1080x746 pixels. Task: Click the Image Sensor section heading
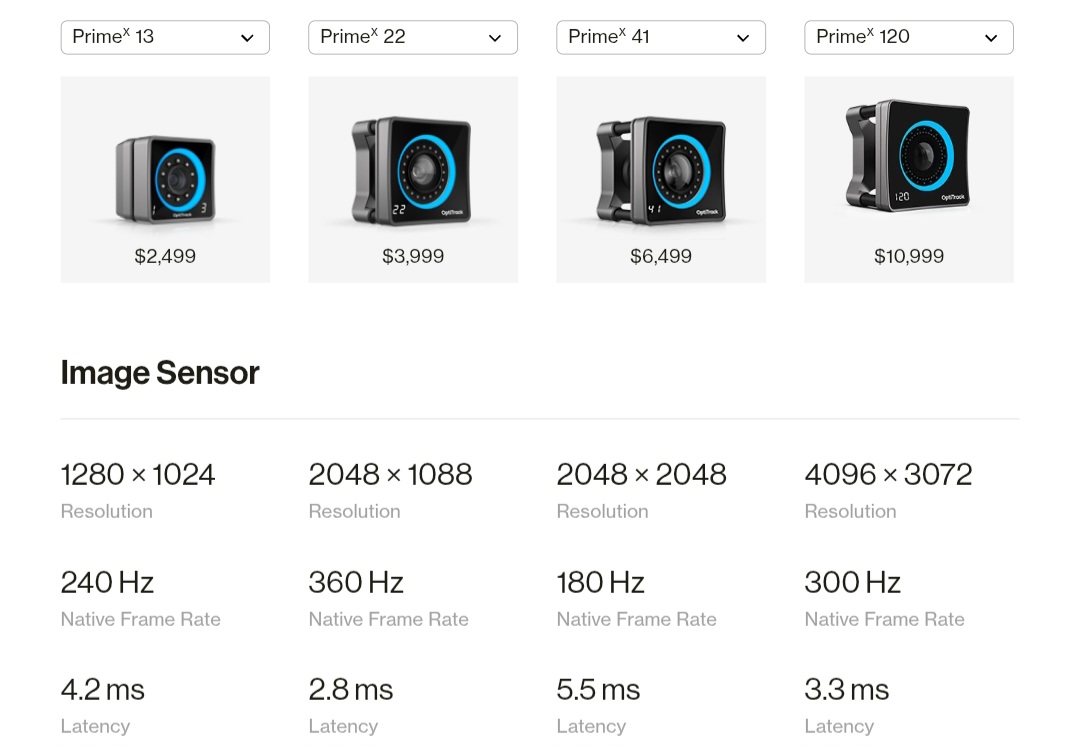(160, 373)
